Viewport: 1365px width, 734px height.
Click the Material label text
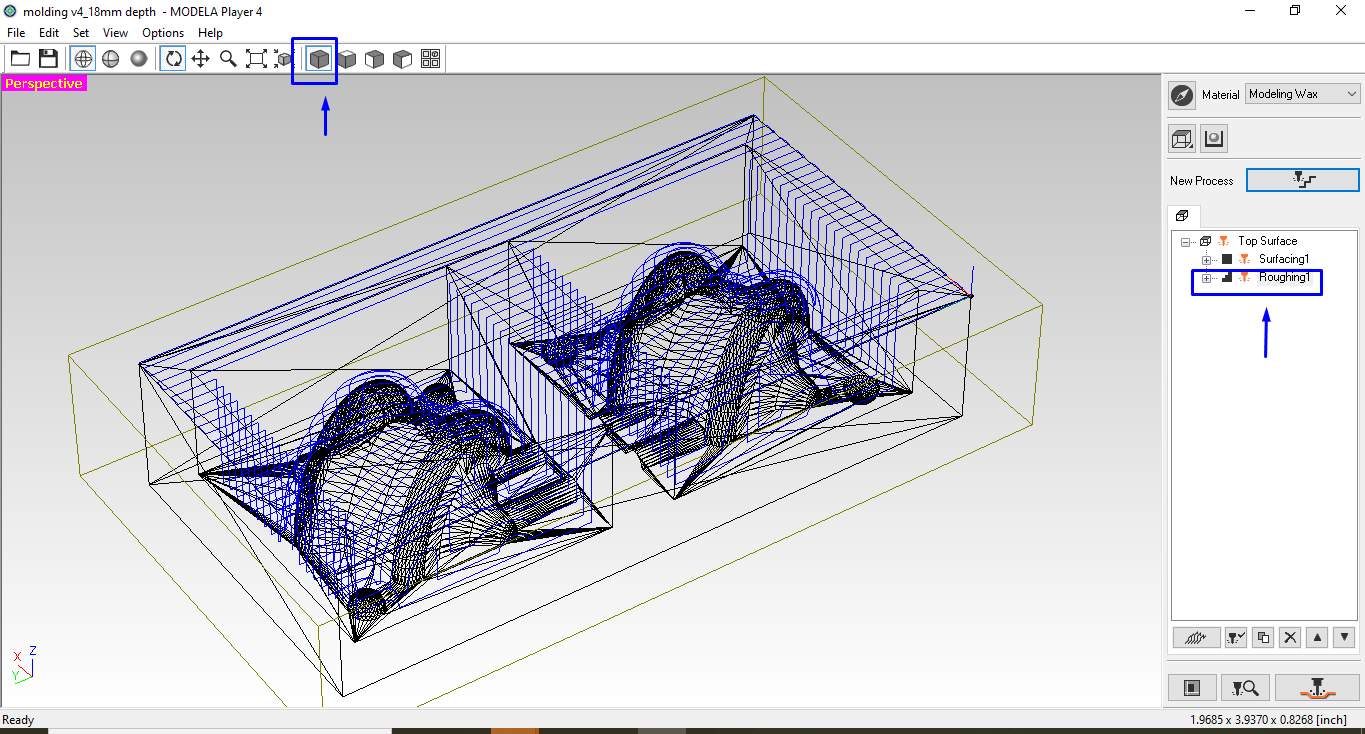[1221, 95]
